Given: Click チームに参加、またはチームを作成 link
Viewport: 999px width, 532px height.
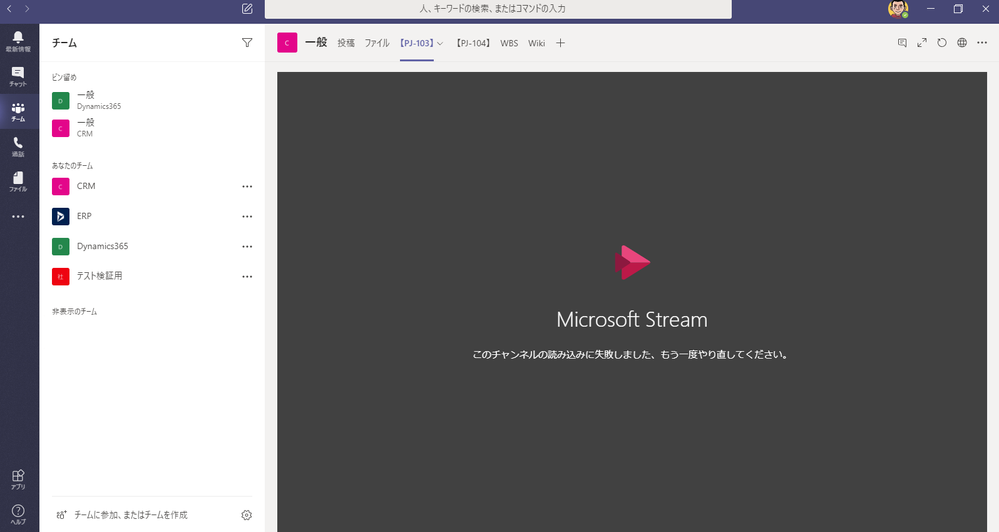Looking at the screenshot, I should 131,515.
